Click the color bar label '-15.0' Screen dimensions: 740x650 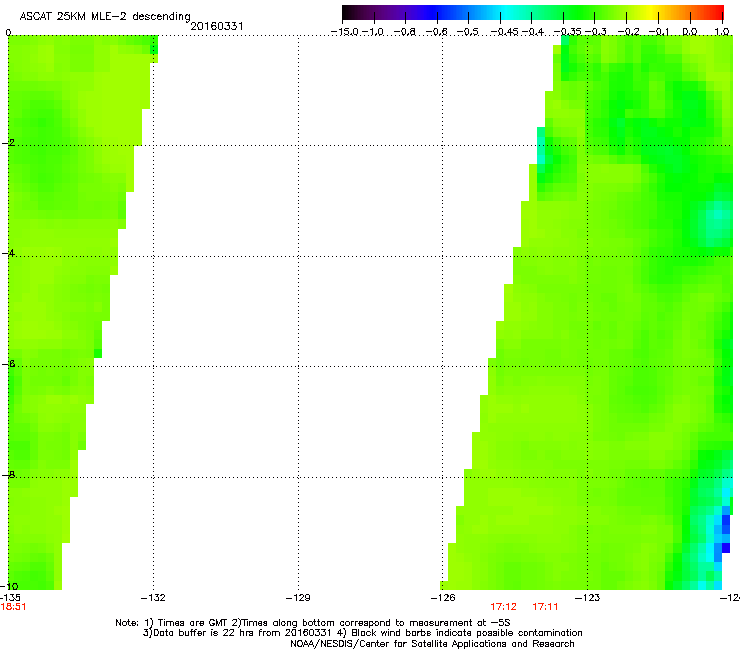tap(345, 32)
